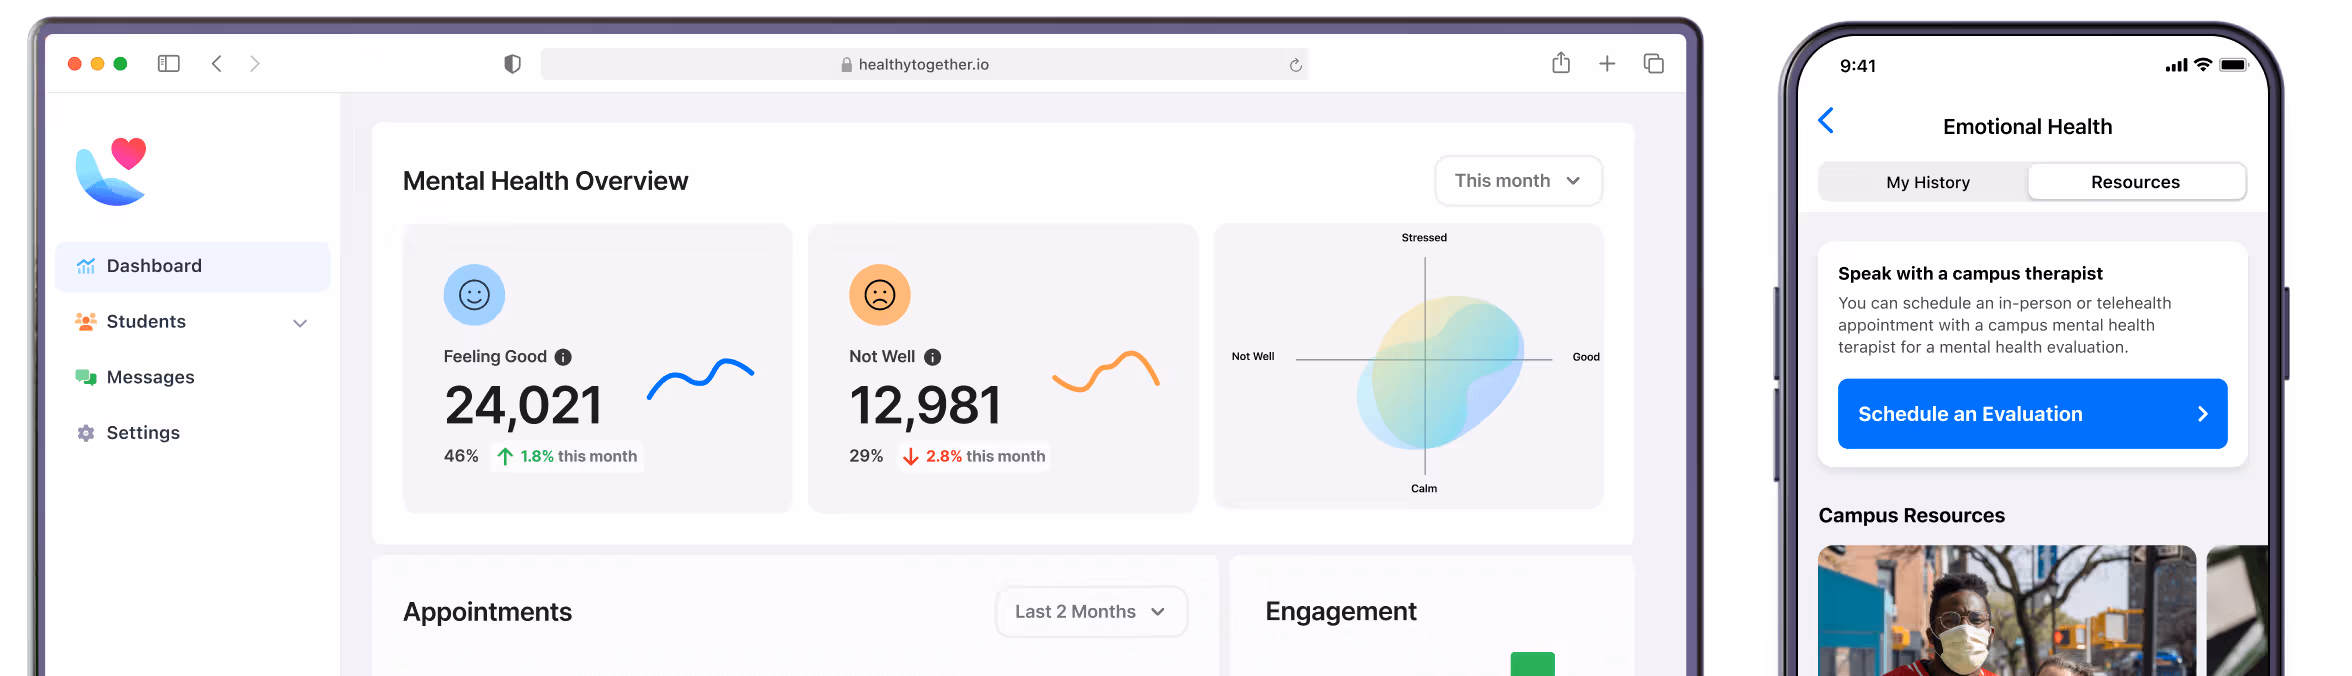The image size is (2352, 676).
Task: Click the 2.8% this month badge
Action: [973, 456]
